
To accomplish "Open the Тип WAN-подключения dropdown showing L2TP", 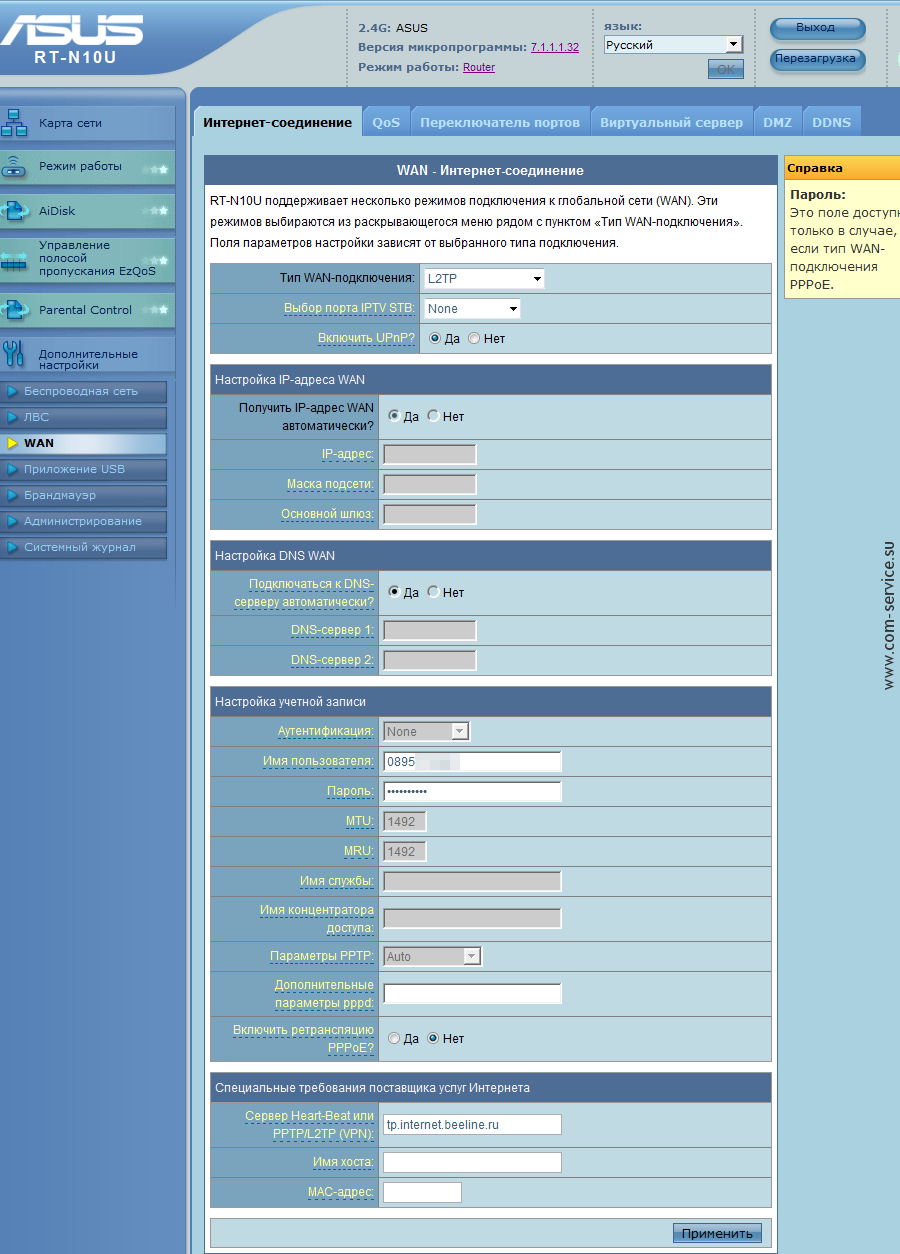I will (x=484, y=278).
